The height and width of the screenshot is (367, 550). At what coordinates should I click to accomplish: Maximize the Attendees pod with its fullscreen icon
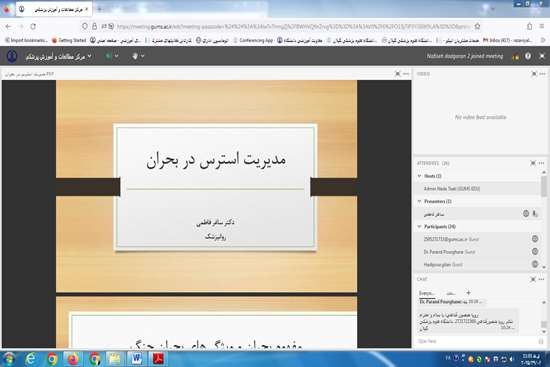point(533,163)
